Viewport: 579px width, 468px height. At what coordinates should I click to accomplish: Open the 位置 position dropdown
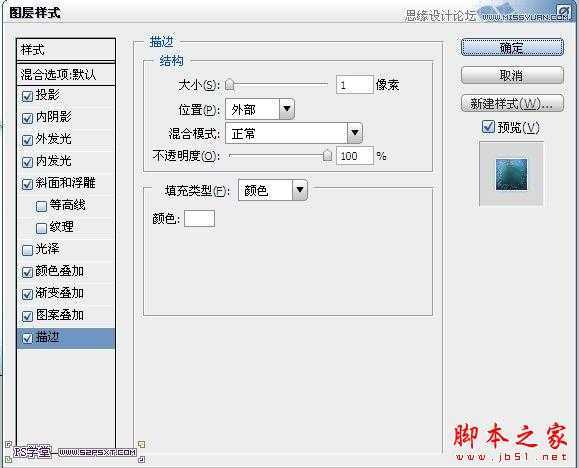point(260,109)
